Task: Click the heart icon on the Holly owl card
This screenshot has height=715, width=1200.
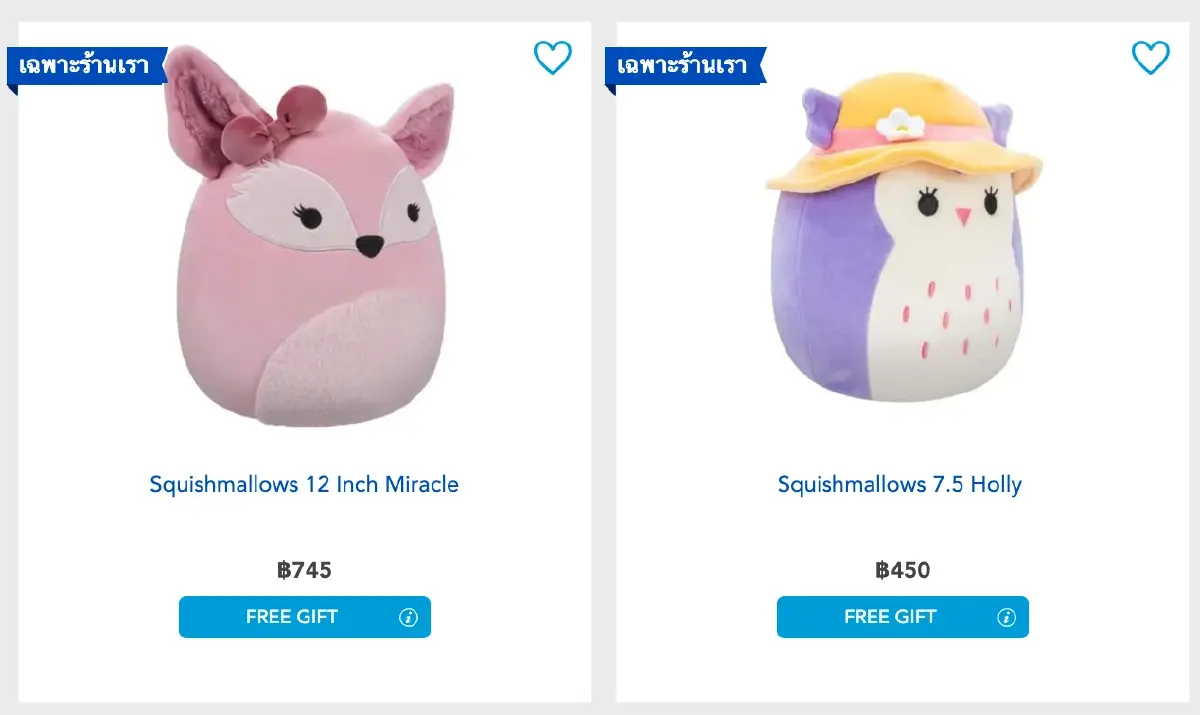Action: pyautogui.click(x=1150, y=59)
